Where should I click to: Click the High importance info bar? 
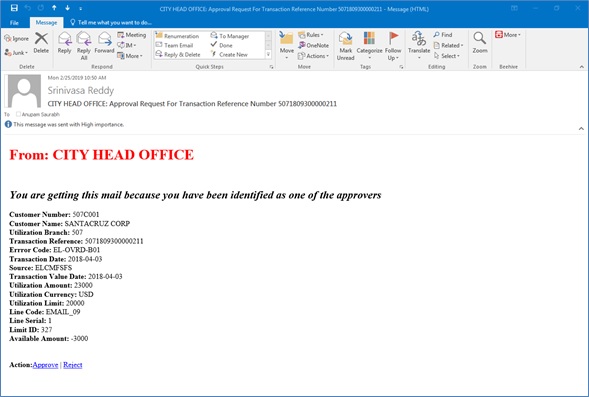64,124
